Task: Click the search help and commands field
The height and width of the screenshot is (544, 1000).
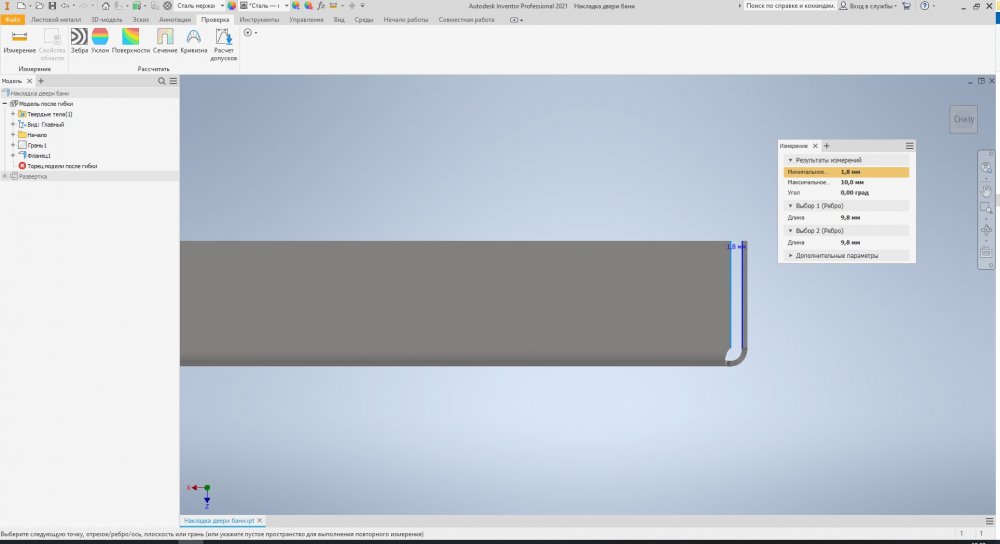Action: 788,6
